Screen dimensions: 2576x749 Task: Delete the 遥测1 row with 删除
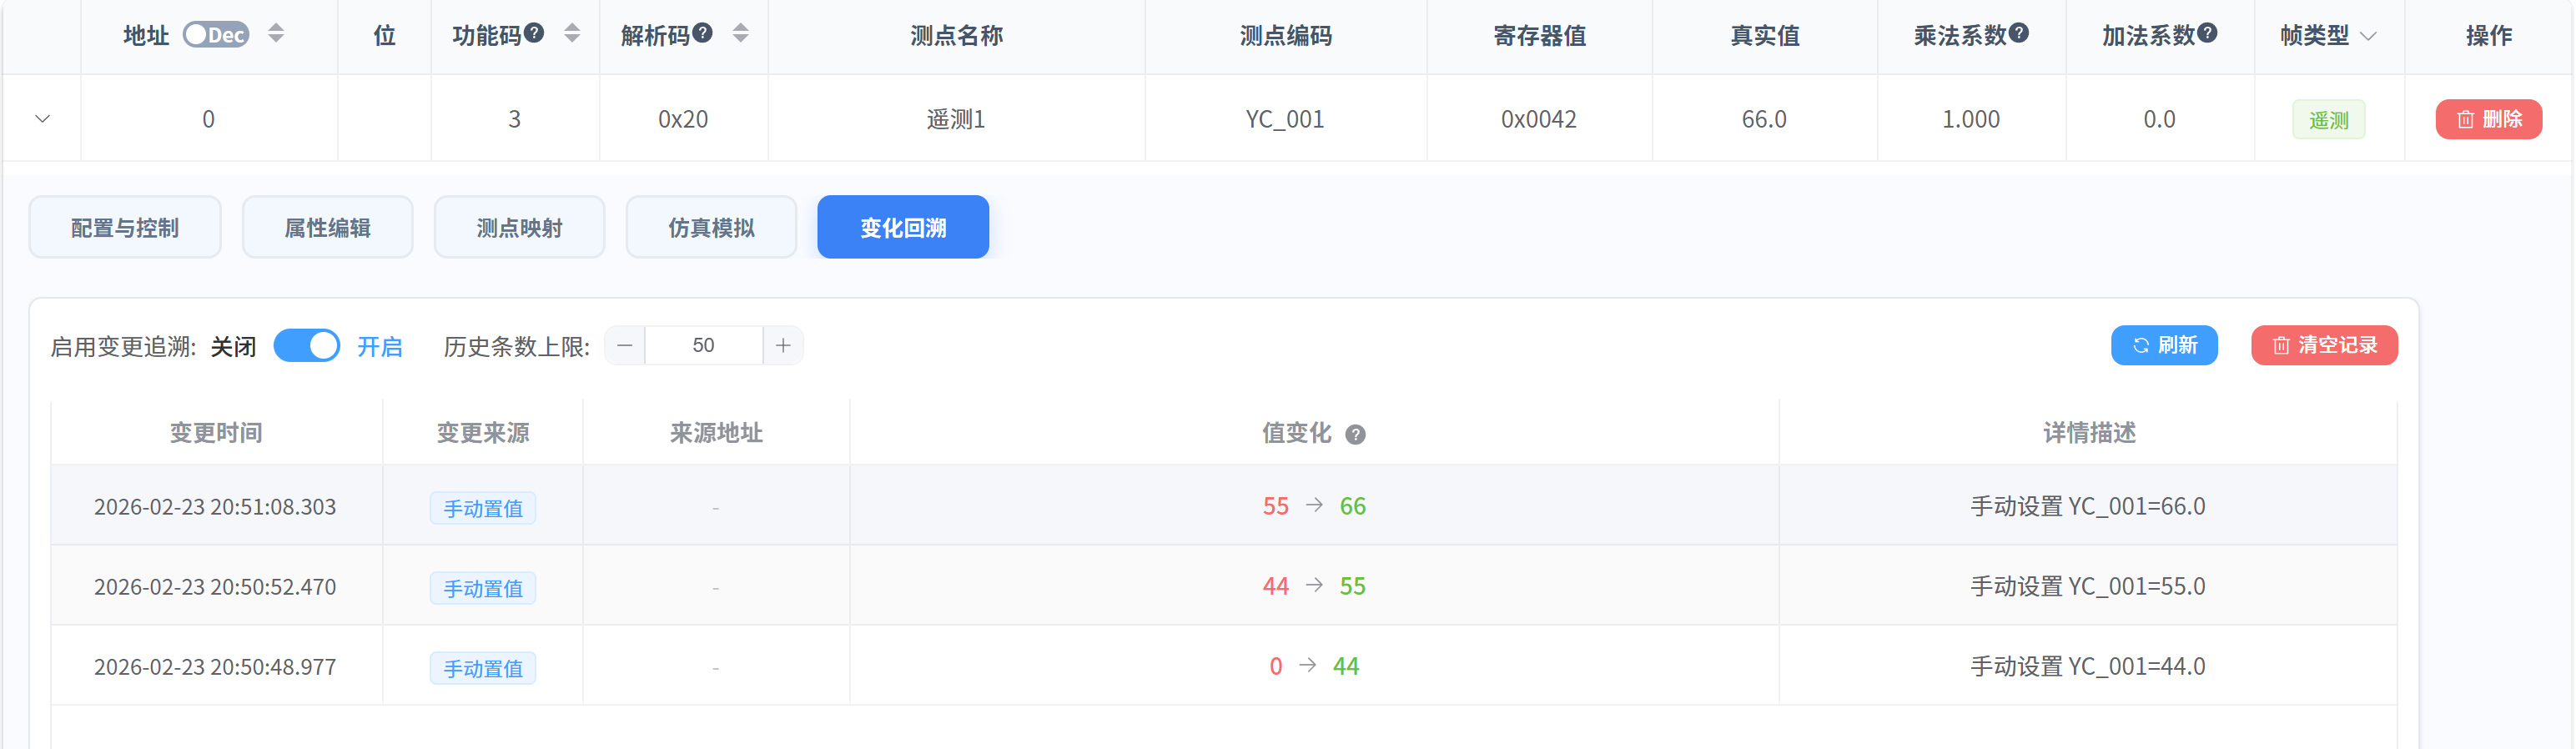2488,120
